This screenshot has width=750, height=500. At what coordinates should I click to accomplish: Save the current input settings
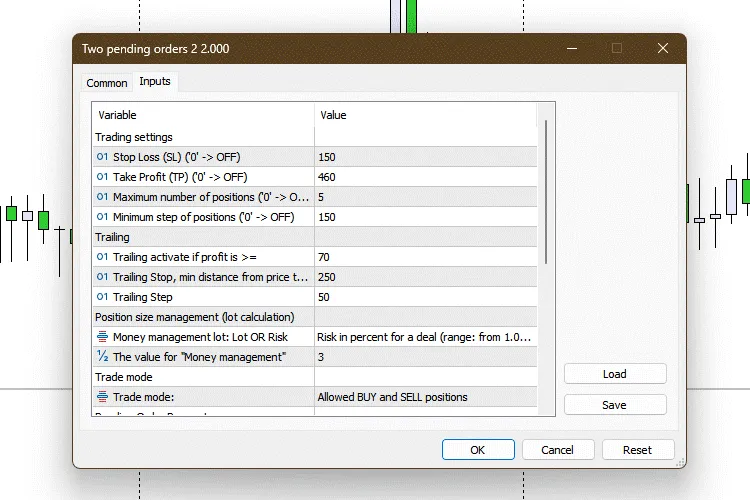pos(614,405)
